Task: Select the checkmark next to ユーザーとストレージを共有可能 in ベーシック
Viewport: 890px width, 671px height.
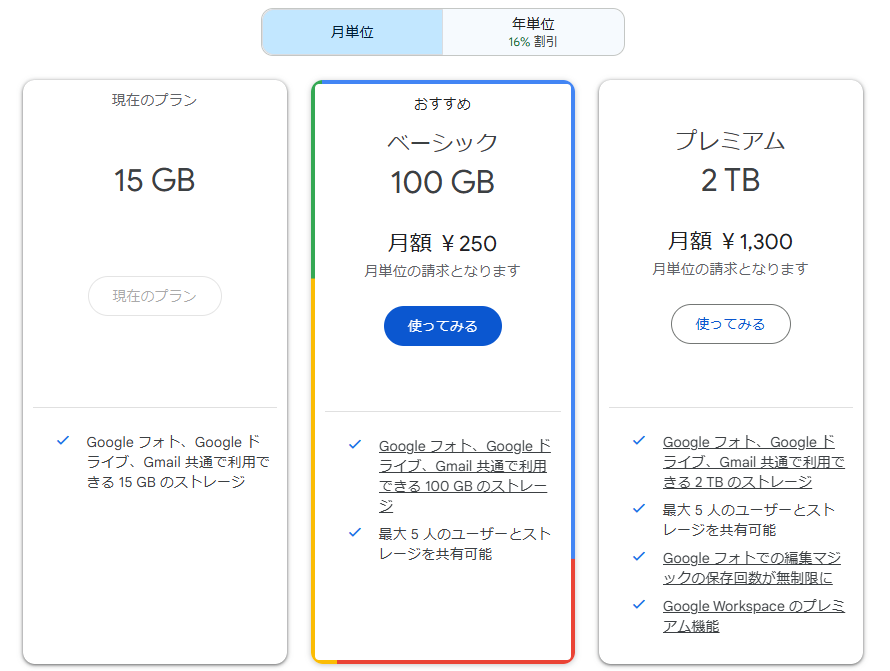Action: tap(354, 533)
